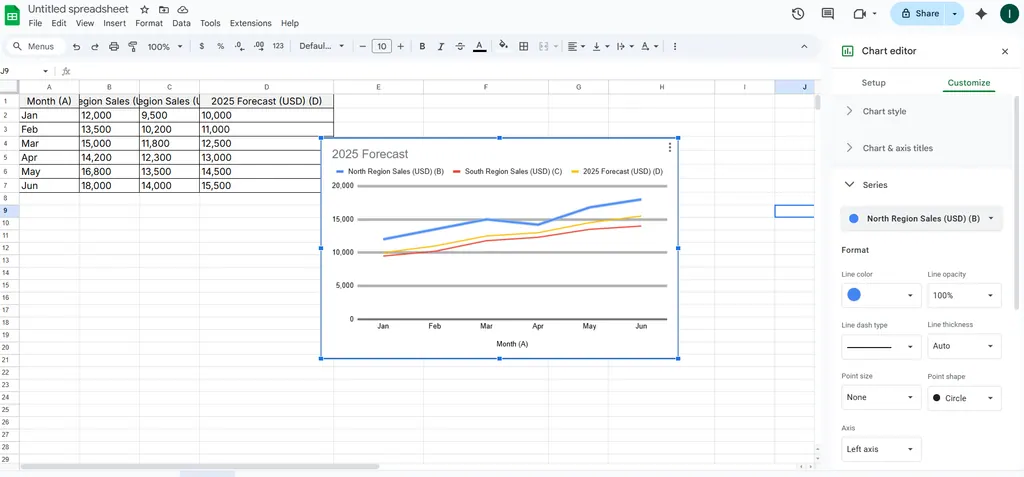Click the Print icon
The width and height of the screenshot is (1024, 477).
(x=113, y=46)
